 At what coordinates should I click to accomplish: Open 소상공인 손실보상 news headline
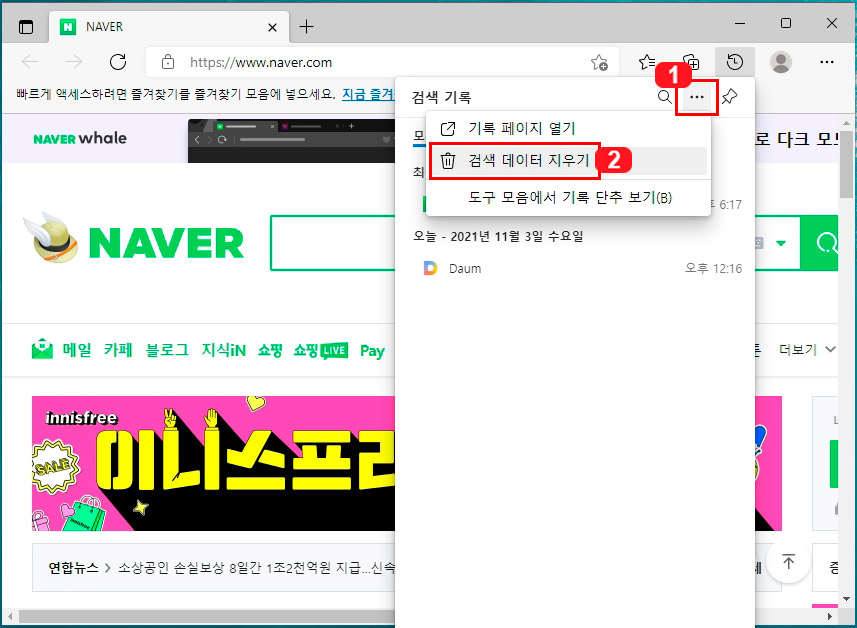[x=256, y=568]
